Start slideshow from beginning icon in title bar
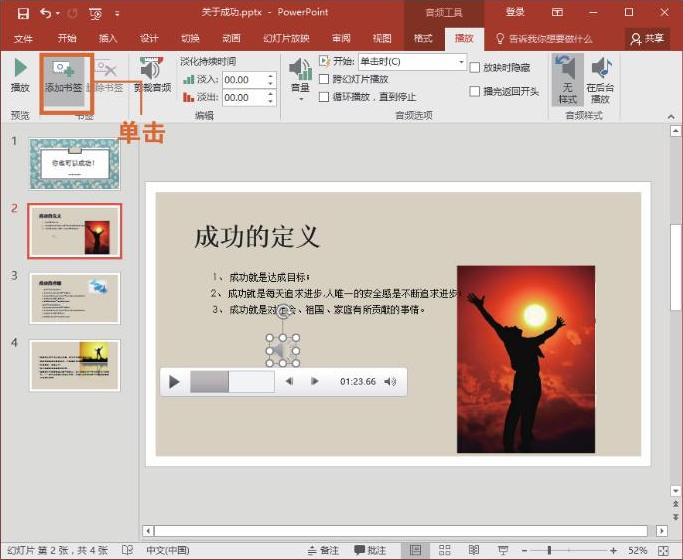The width and height of the screenshot is (683, 560). coord(95,13)
